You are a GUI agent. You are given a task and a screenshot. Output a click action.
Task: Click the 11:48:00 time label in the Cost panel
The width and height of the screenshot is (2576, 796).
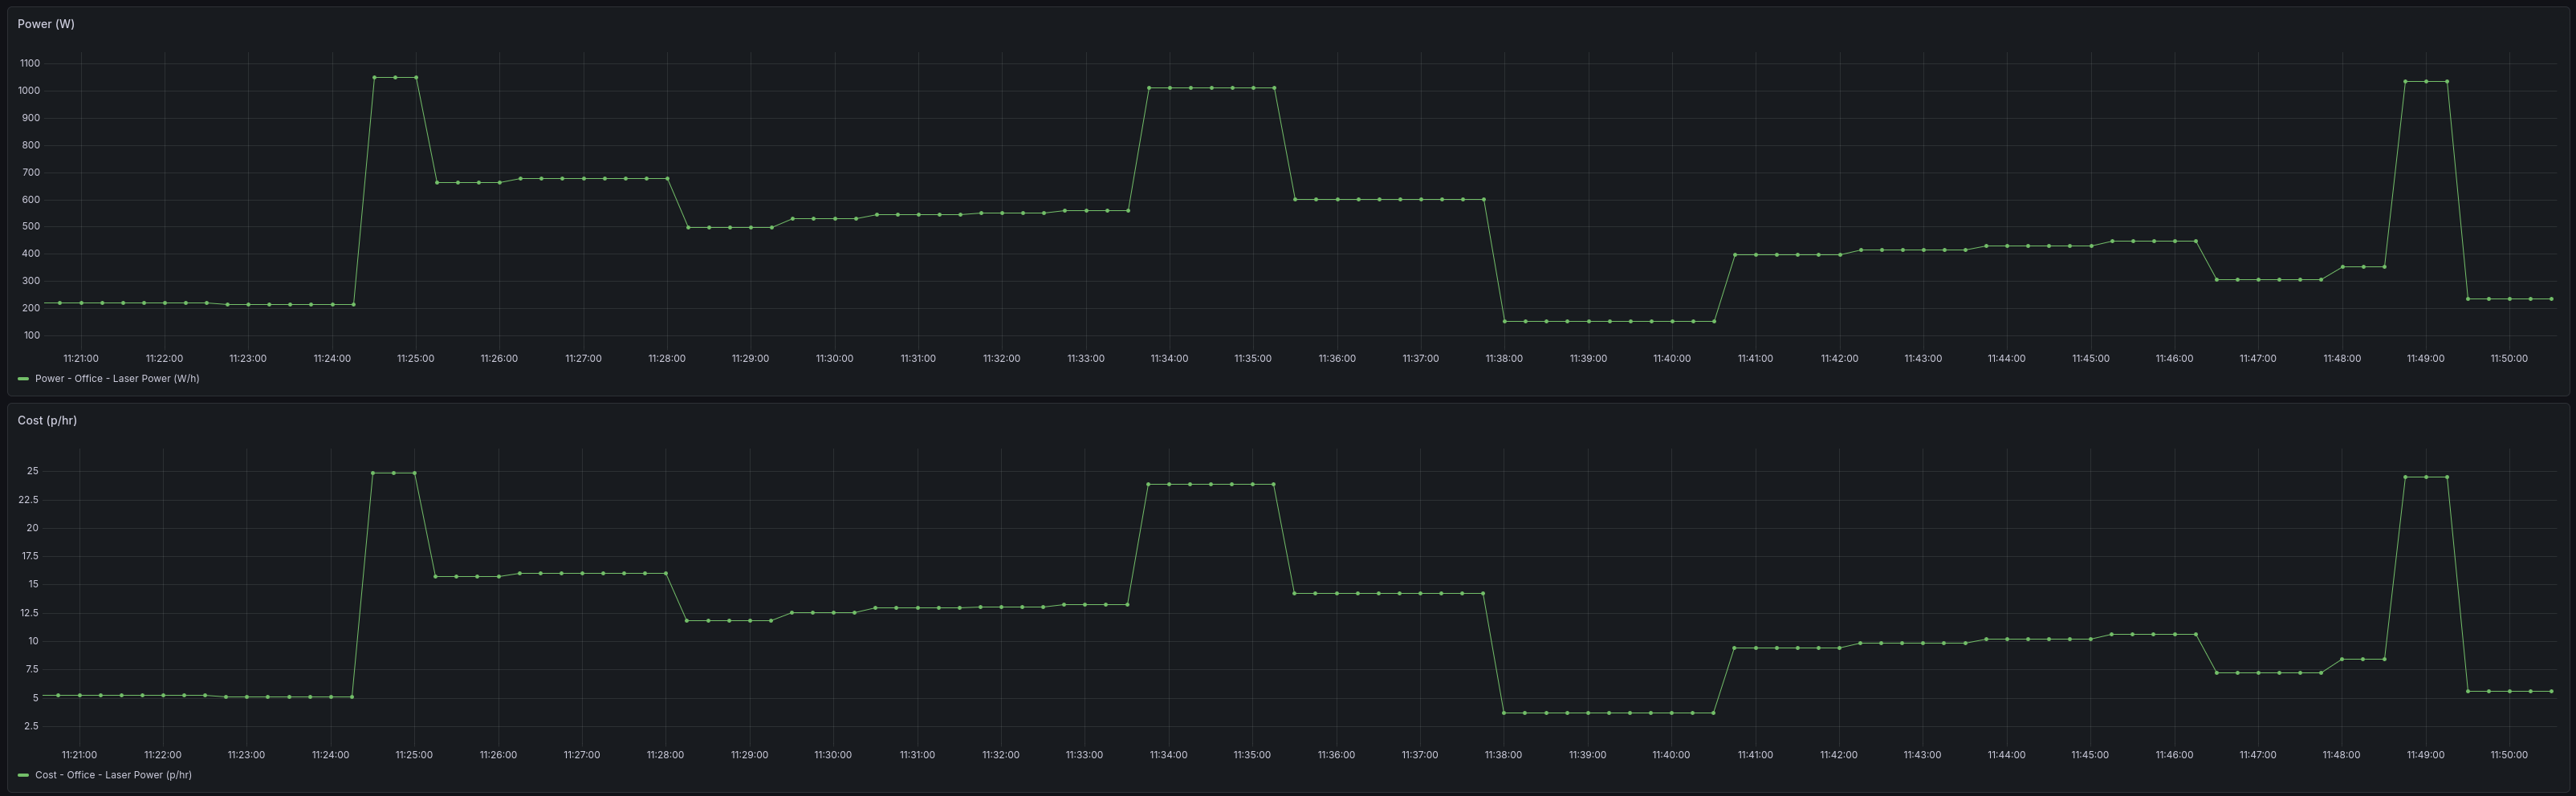click(x=2341, y=755)
